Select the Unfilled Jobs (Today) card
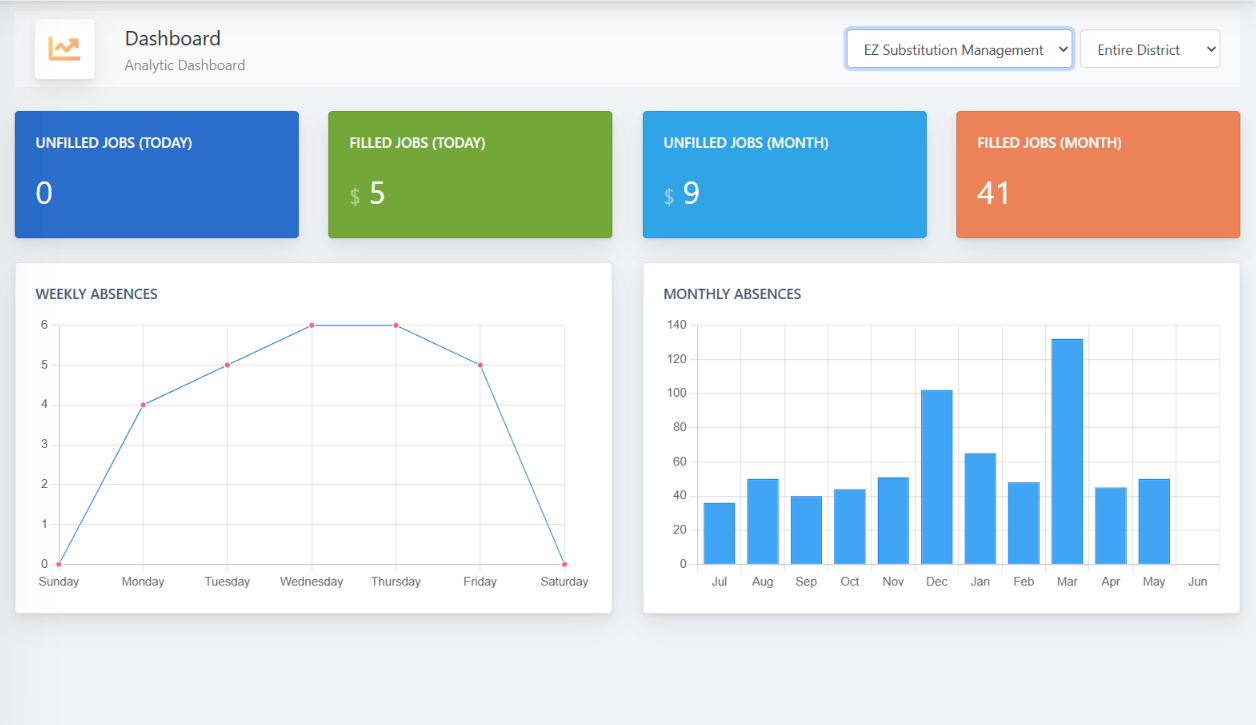Image resolution: width=1256 pixels, height=725 pixels. point(156,174)
